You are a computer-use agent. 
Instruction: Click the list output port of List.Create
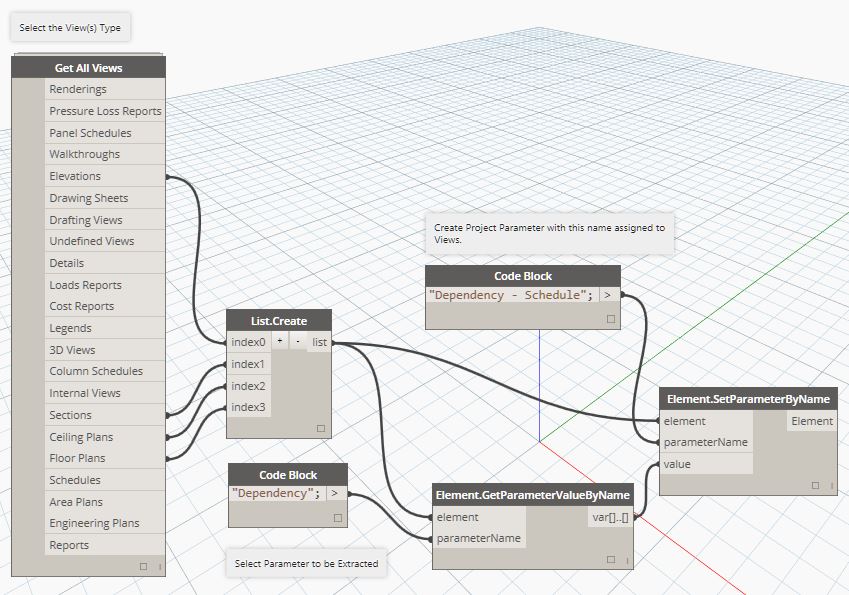point(319,342)
